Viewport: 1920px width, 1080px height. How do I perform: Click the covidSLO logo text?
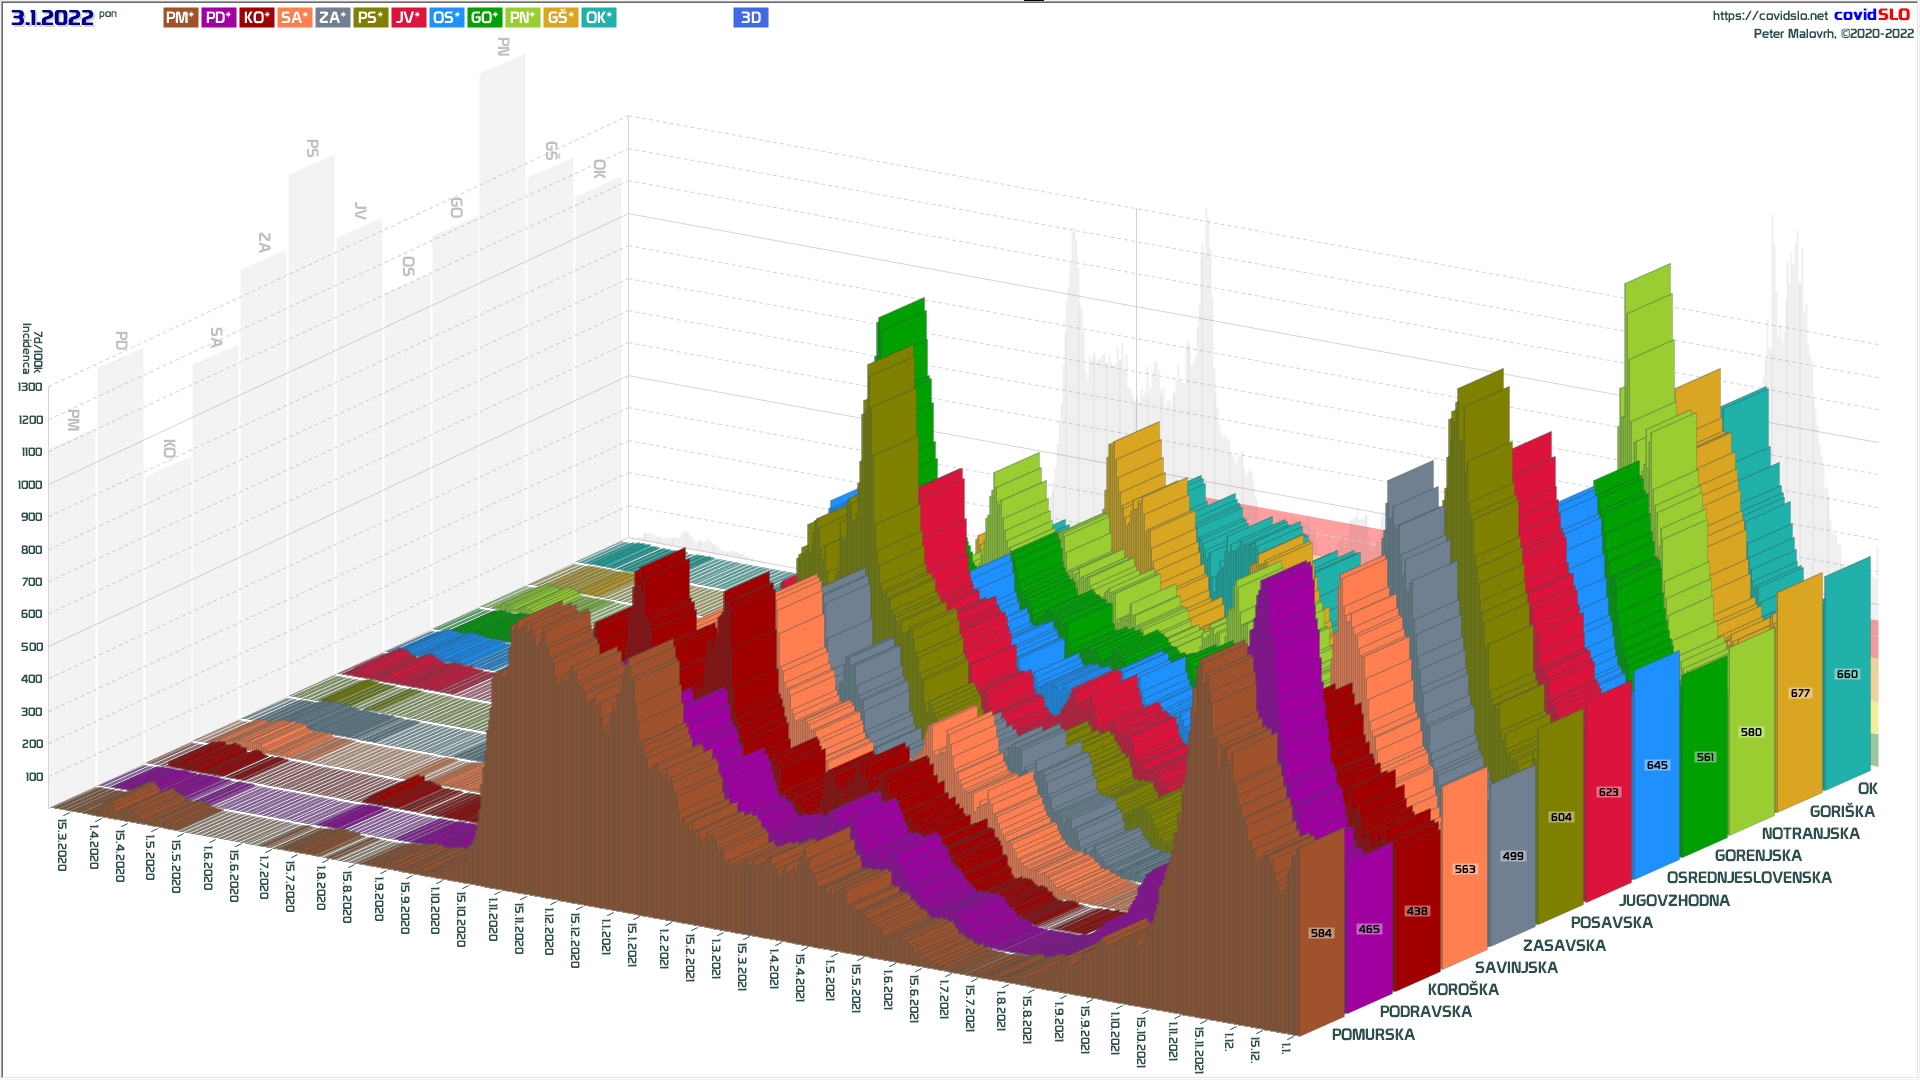tap(1871, 15)
